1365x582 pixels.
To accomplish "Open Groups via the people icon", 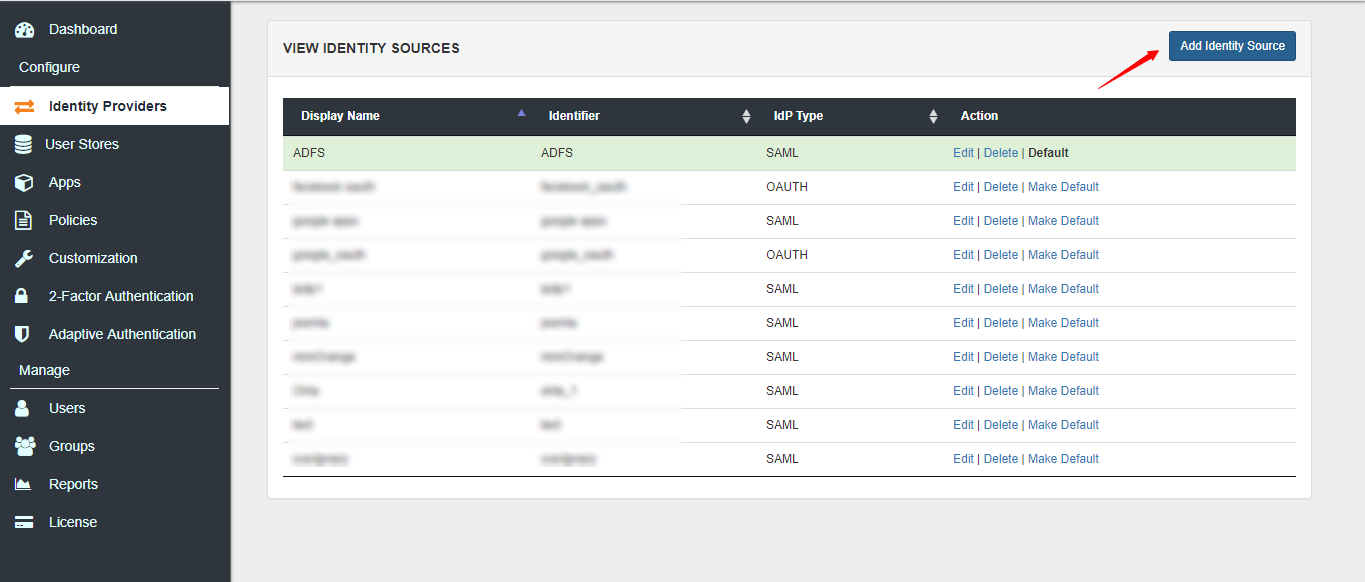I will point(24,445).
